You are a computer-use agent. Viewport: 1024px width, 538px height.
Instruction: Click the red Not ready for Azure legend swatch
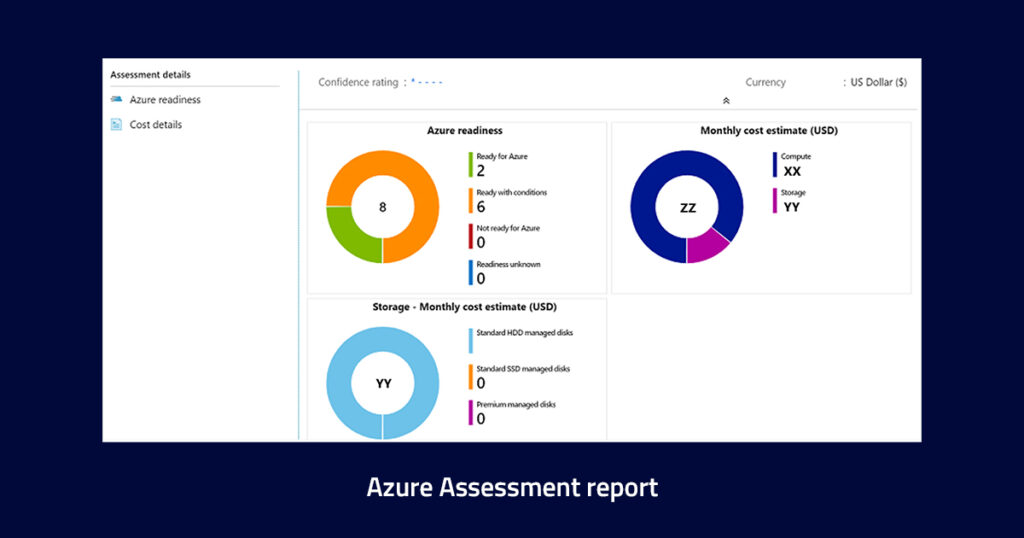470,236
